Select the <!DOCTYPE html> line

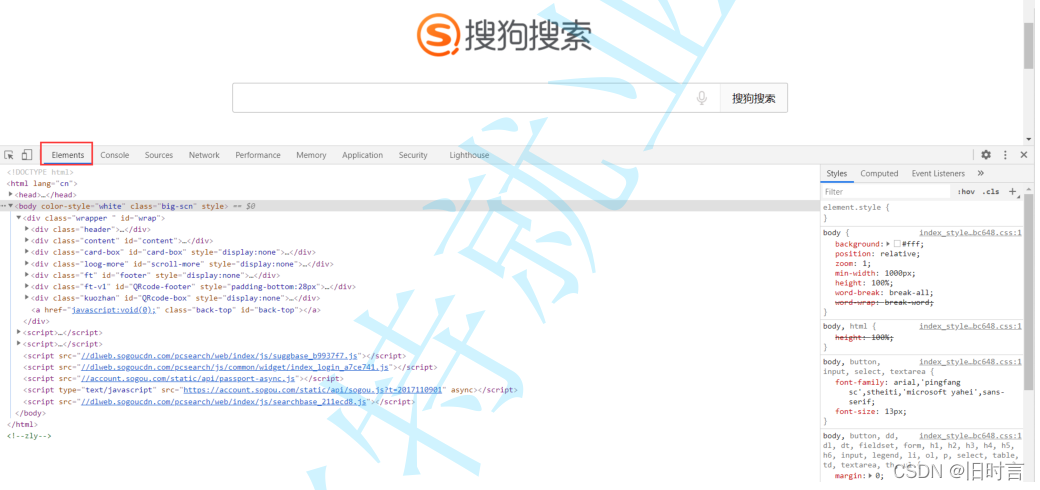click(40, 172)
